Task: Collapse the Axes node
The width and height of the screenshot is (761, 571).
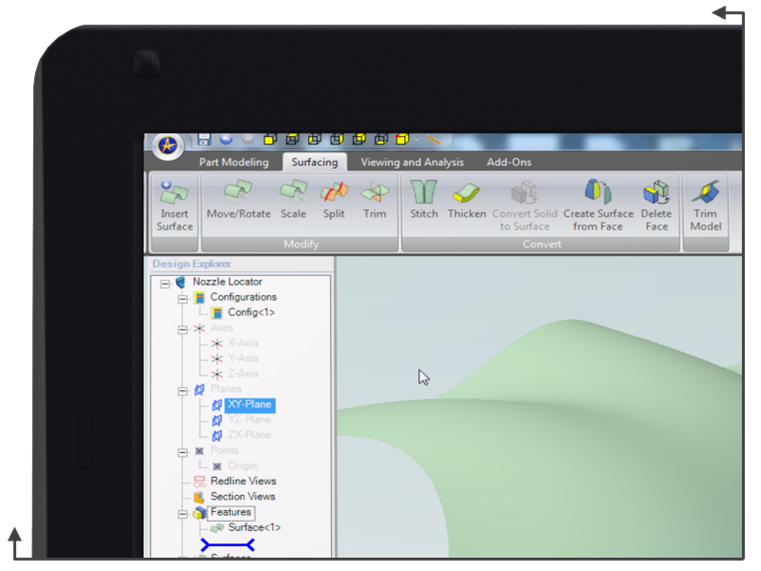Action: pyautogui.click(x=182, y=329)
